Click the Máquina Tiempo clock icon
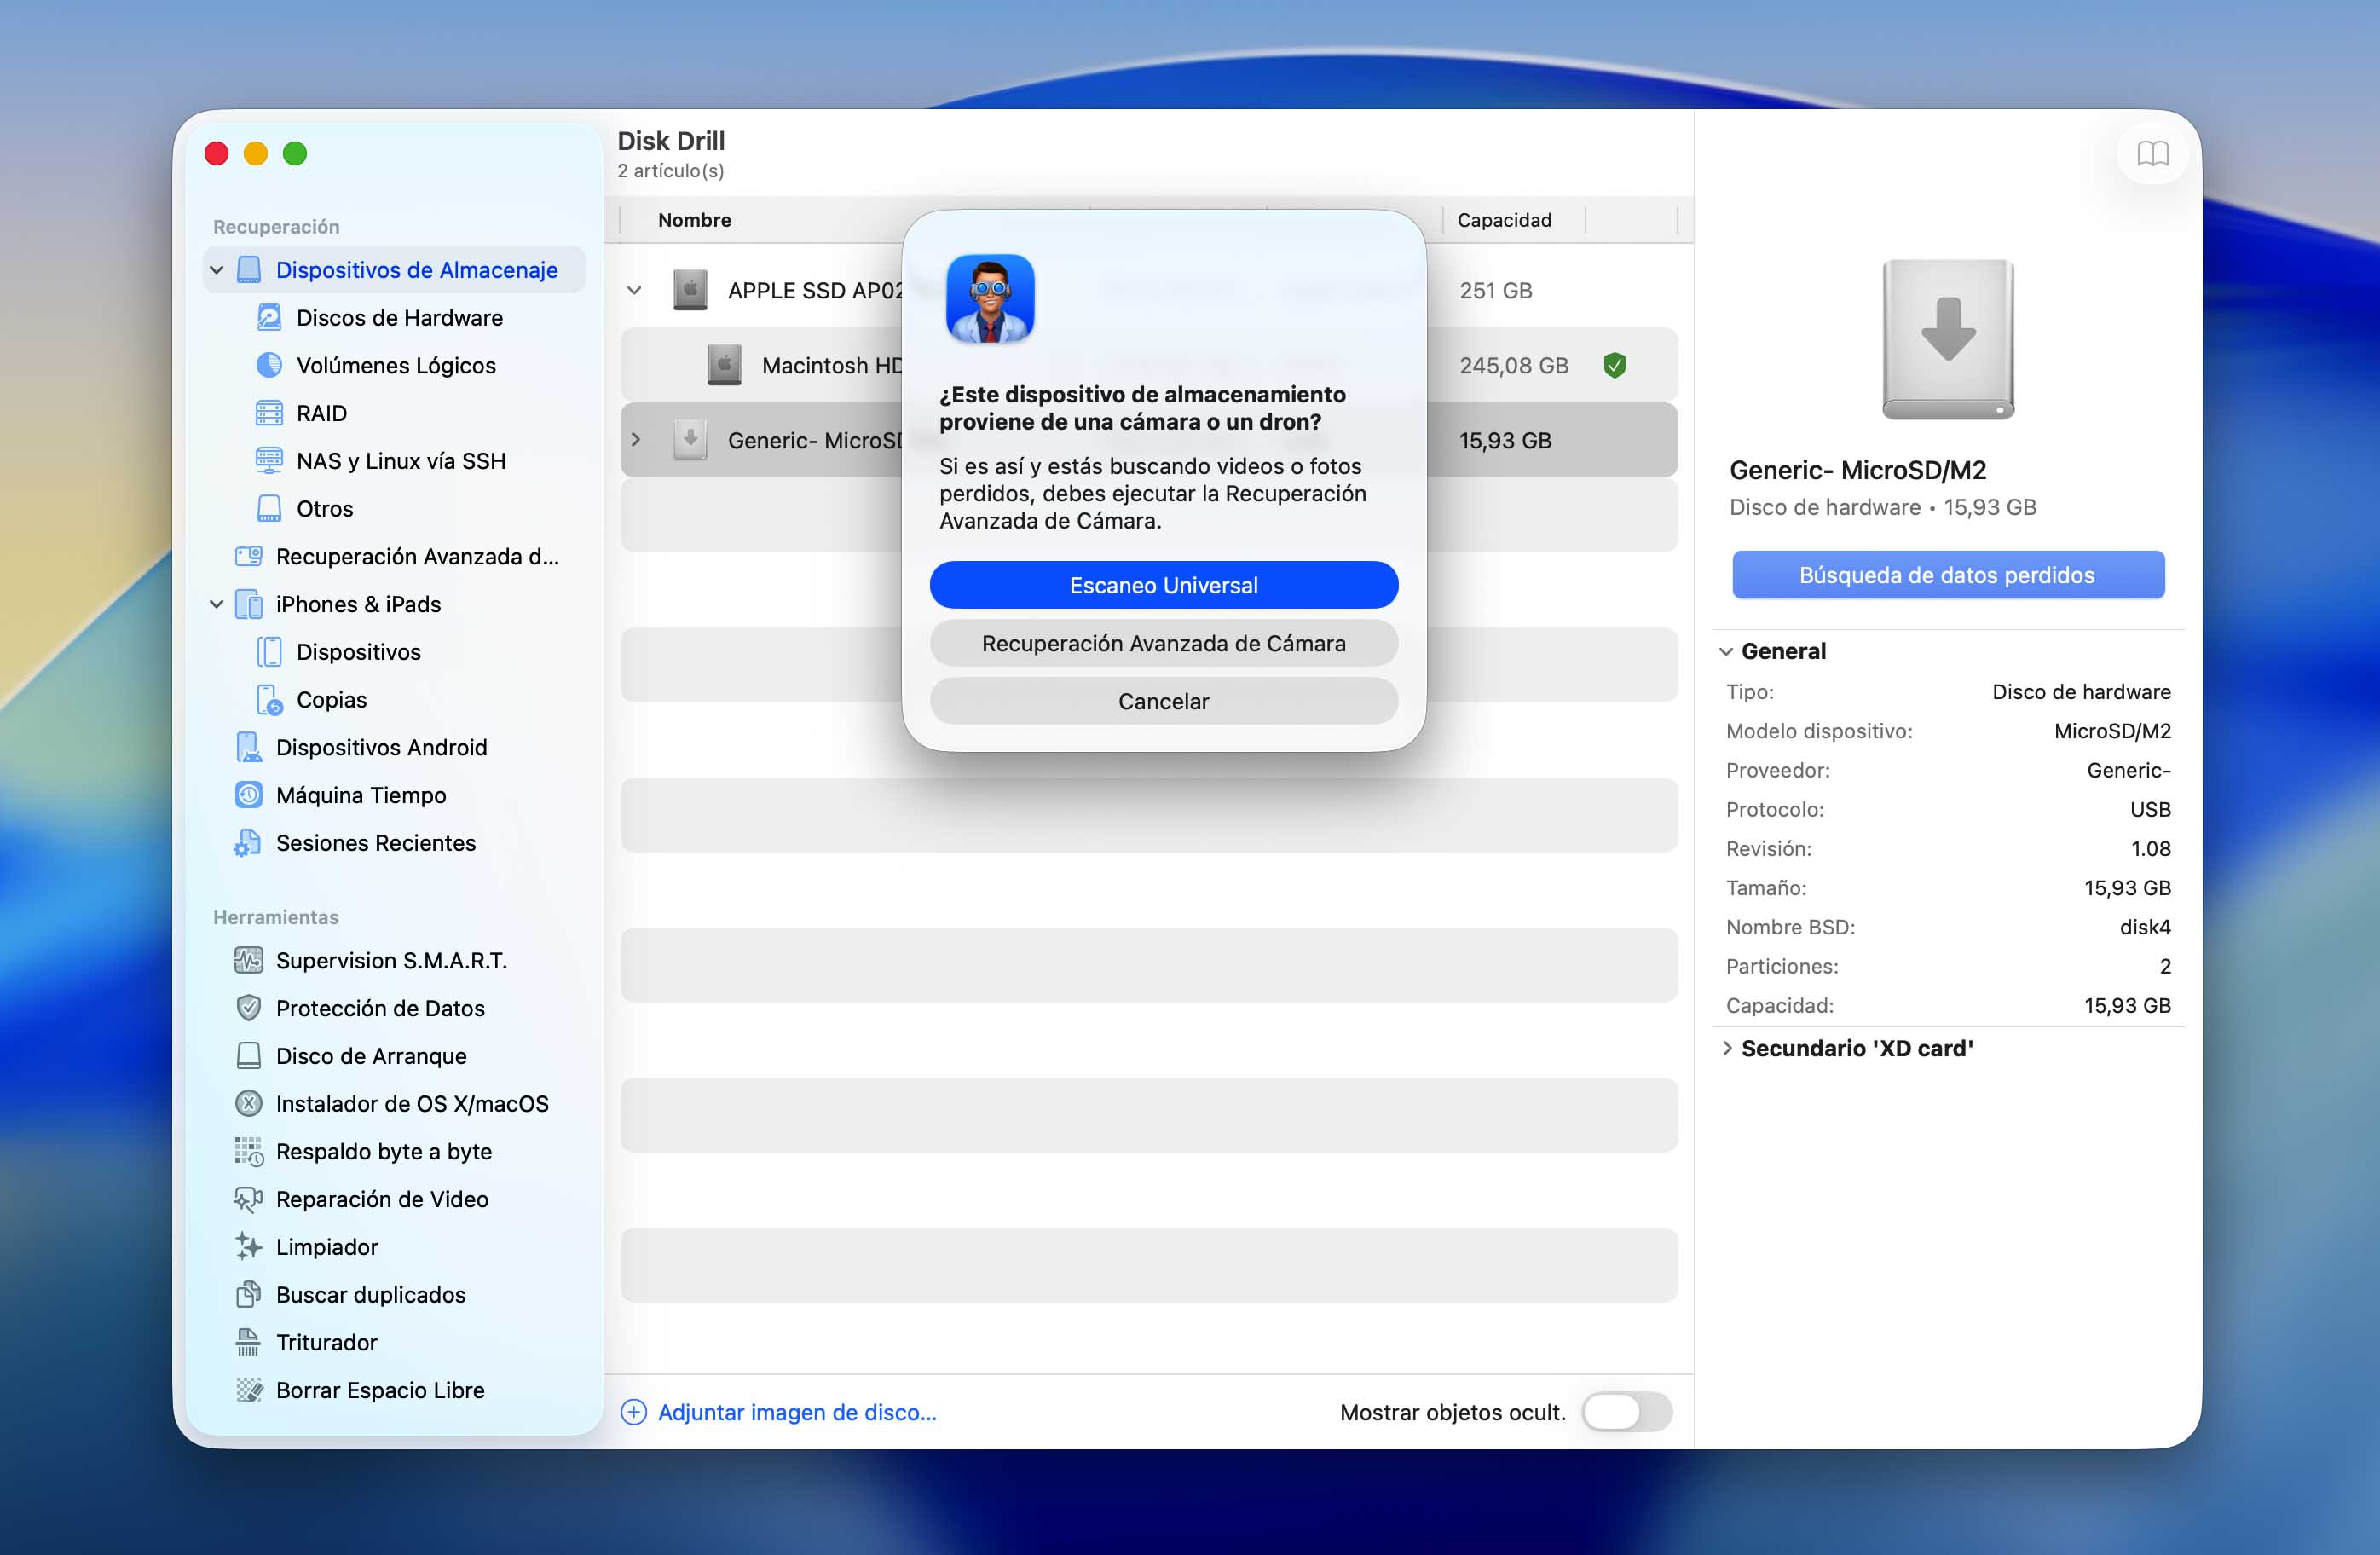2380x1555 pixels. (248, 795)
